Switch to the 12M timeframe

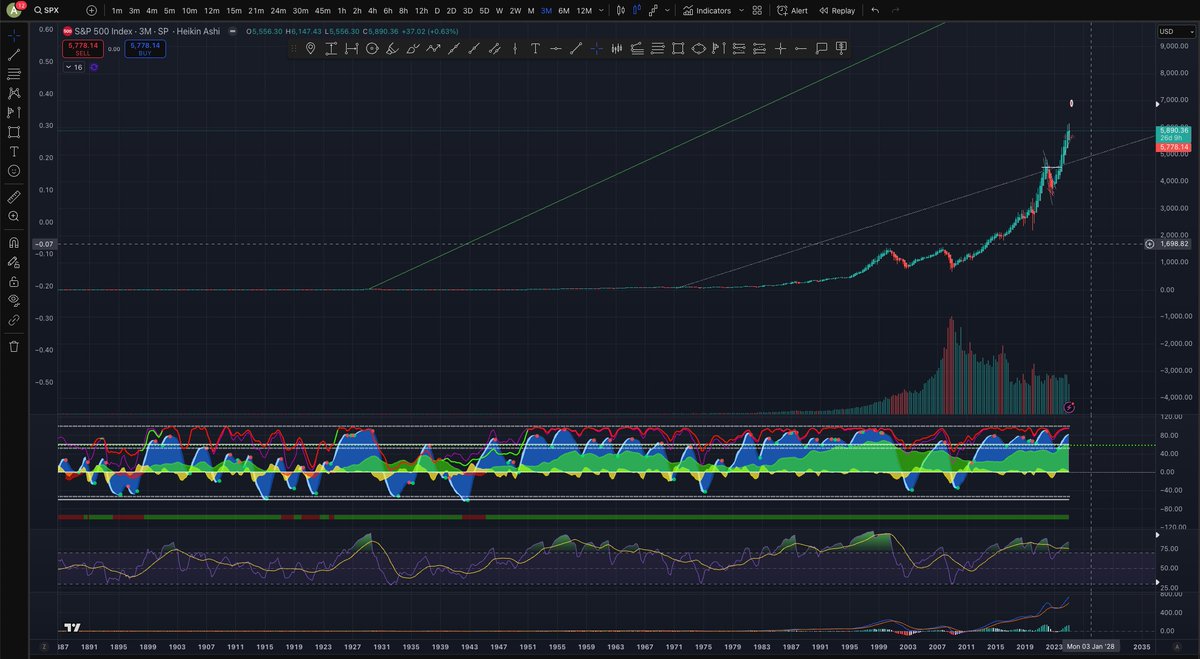pyautogui.click(x=584, y=10)
